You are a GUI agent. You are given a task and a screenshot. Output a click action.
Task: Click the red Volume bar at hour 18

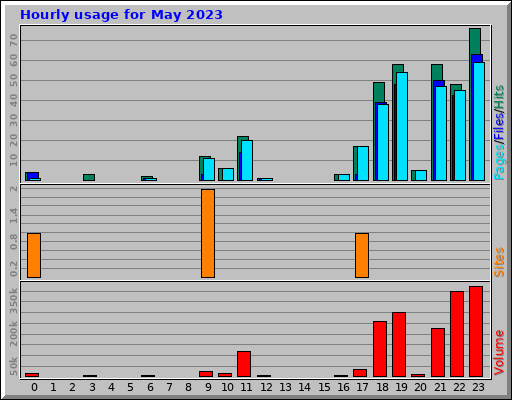380,349
